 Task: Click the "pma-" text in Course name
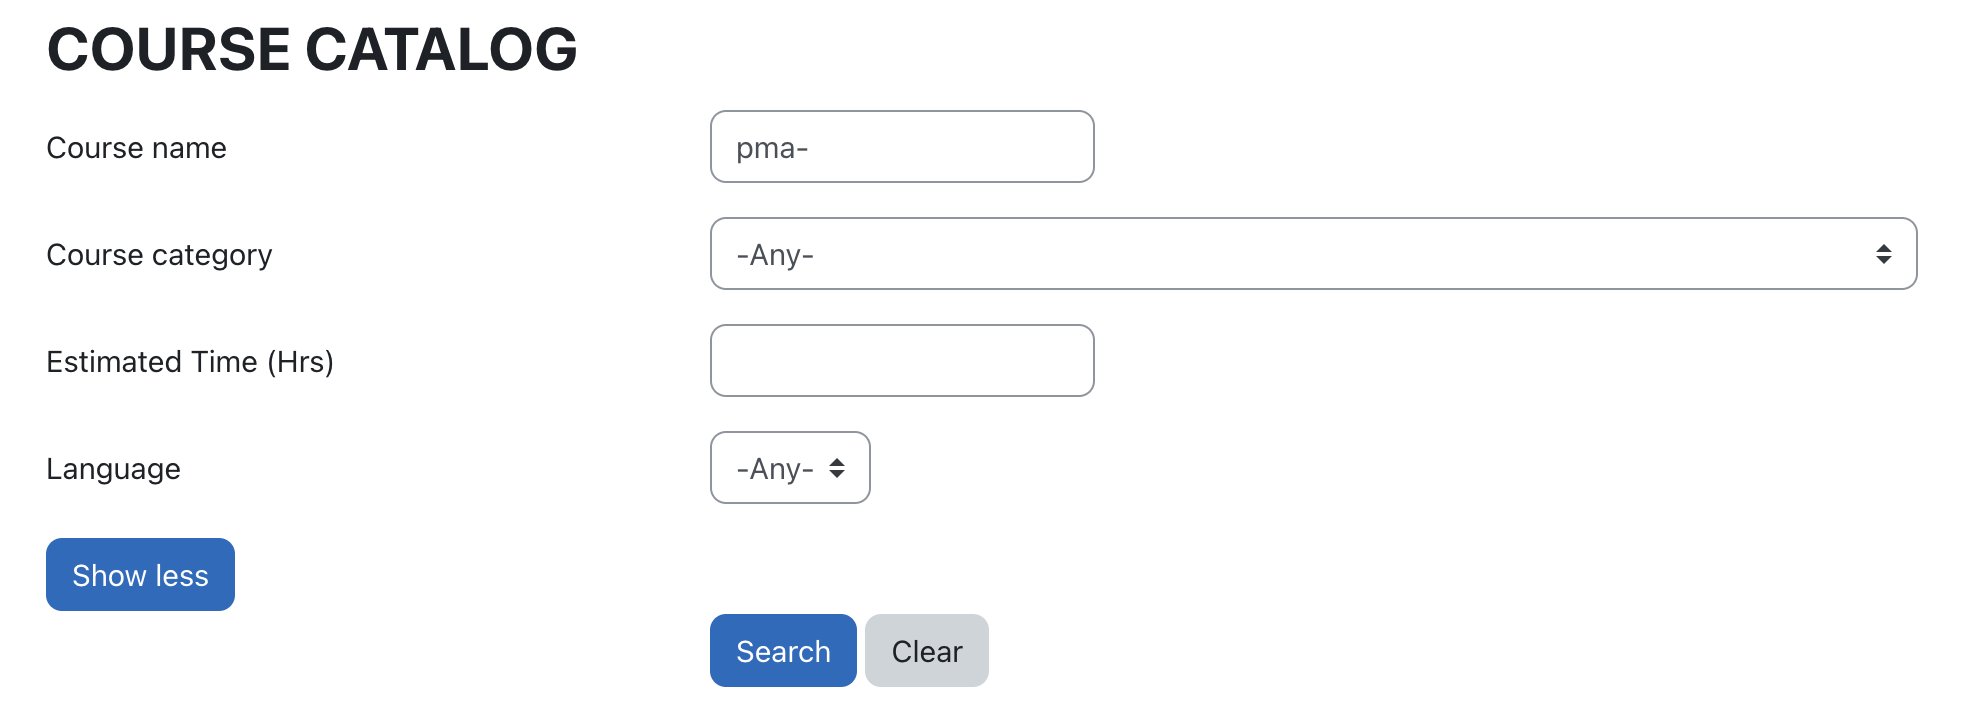click(772, 148)
